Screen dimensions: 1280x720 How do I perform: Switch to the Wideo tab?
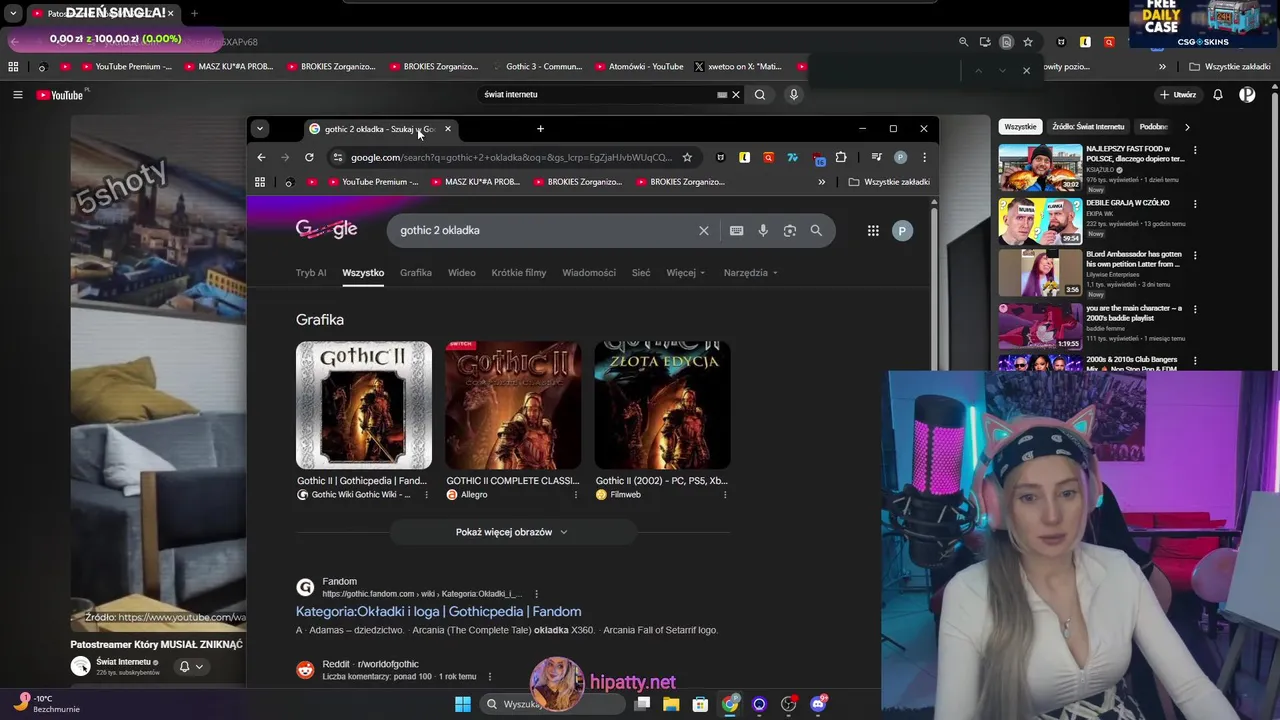coord(461,272)
